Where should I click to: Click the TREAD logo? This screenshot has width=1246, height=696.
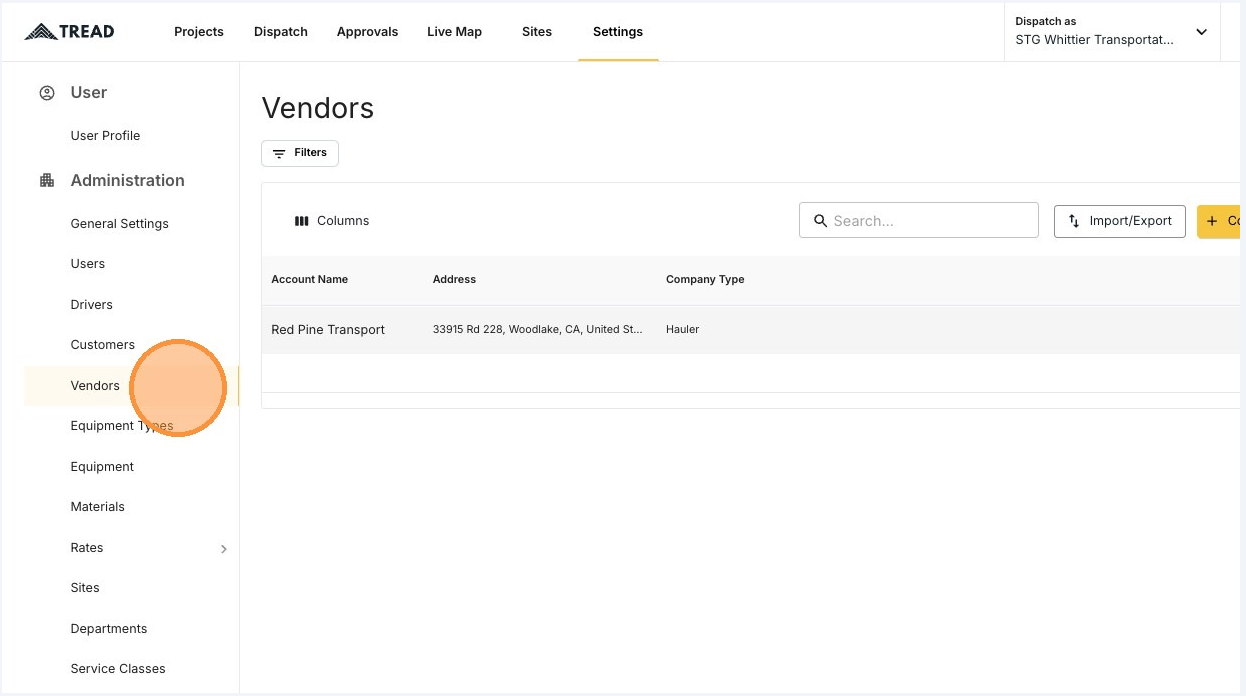pos(69,31)
